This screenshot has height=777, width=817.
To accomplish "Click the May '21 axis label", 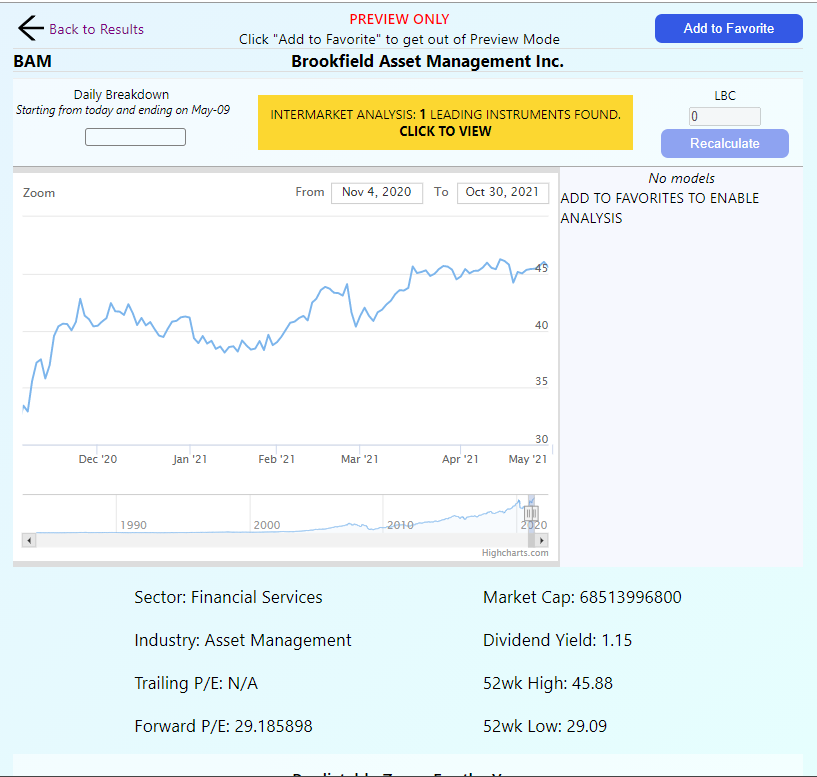I will coord(527,459).
